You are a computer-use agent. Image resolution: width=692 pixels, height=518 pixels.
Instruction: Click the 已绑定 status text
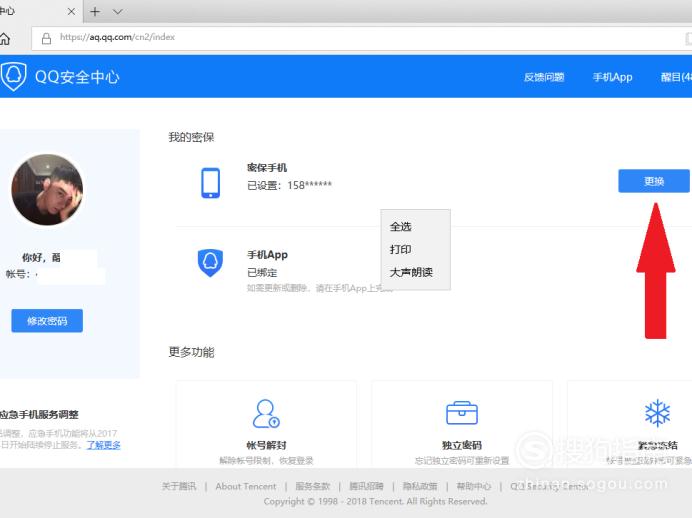click(262, 273)
